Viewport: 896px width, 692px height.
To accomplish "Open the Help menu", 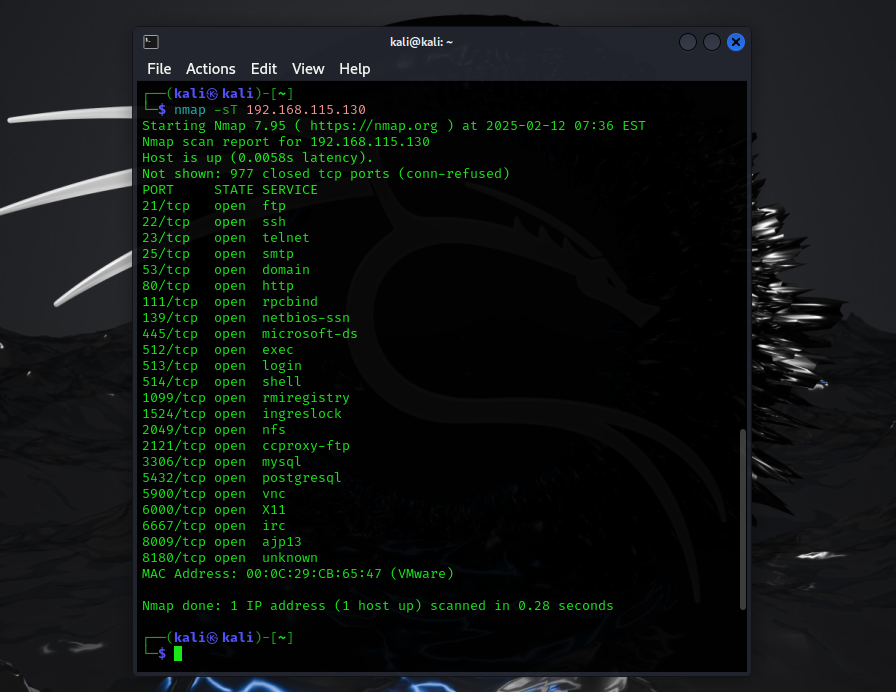I will [354, 69].
